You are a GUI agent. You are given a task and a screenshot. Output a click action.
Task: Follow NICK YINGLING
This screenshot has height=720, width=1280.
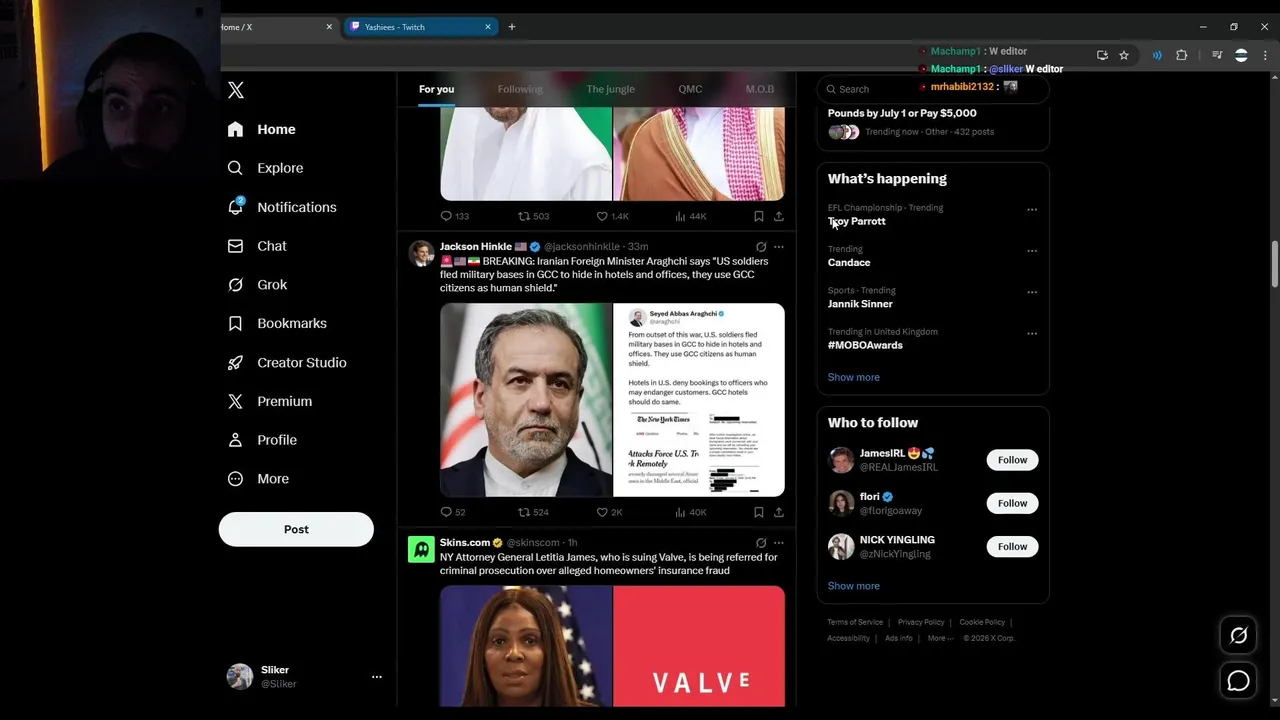1012,546
